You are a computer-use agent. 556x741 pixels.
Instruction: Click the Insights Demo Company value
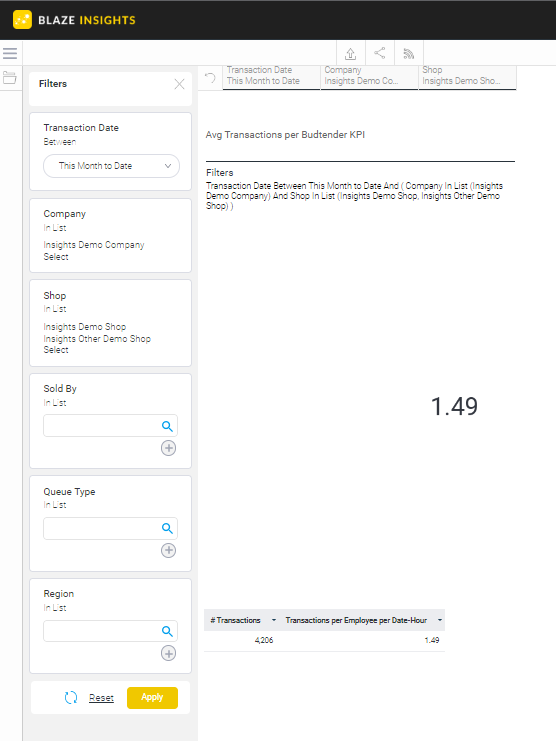click(x=94, y=245)
